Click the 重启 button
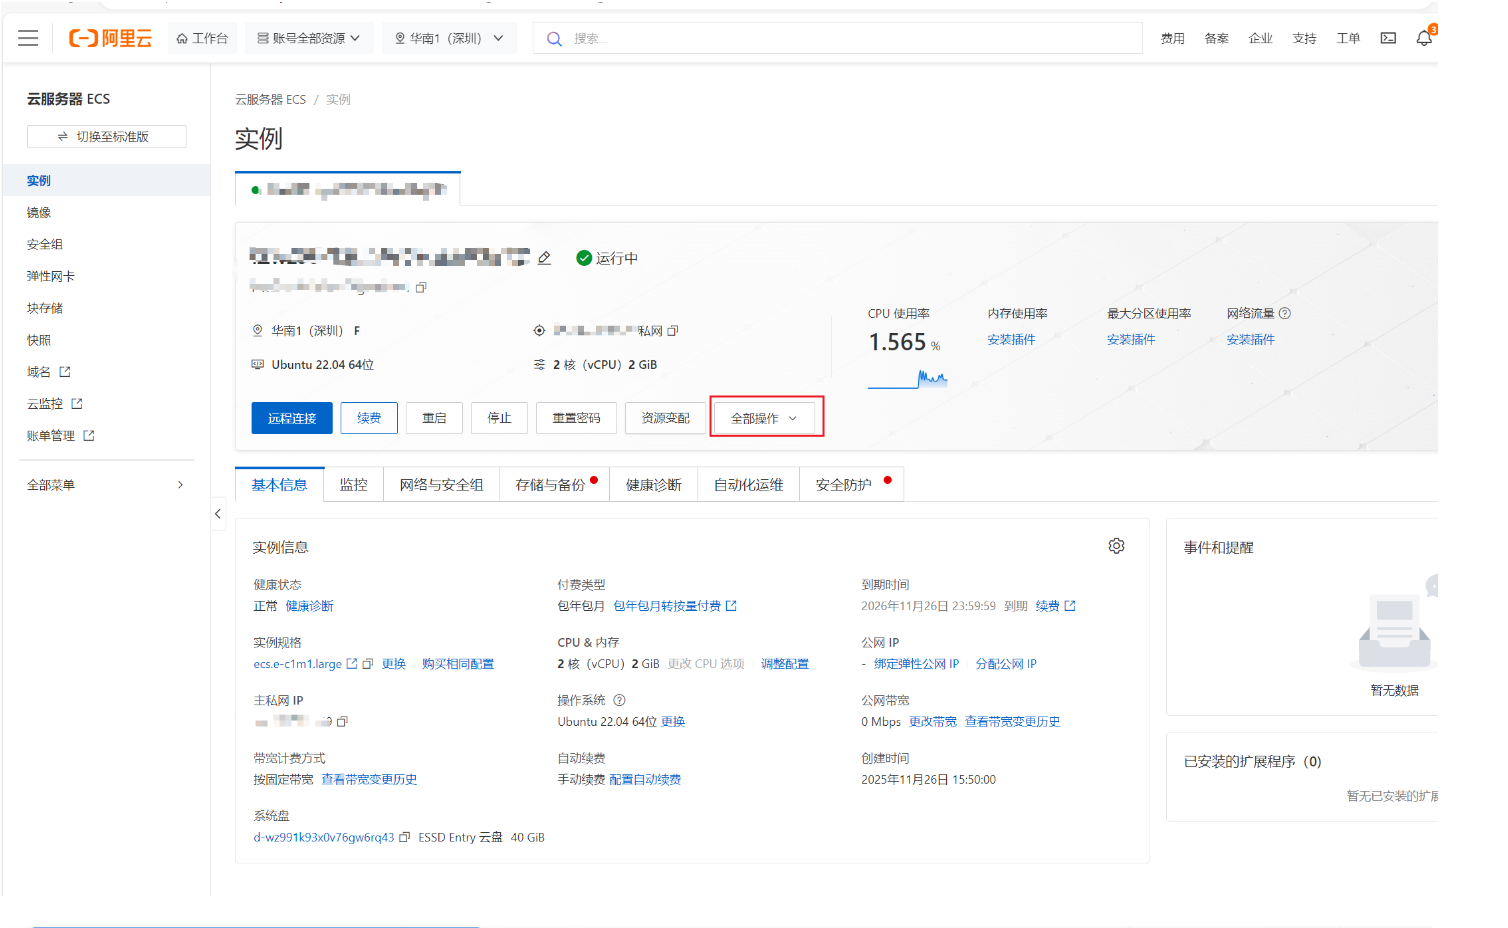The height and width of the screenshot is (928, 1508). (x=434, y=418)
